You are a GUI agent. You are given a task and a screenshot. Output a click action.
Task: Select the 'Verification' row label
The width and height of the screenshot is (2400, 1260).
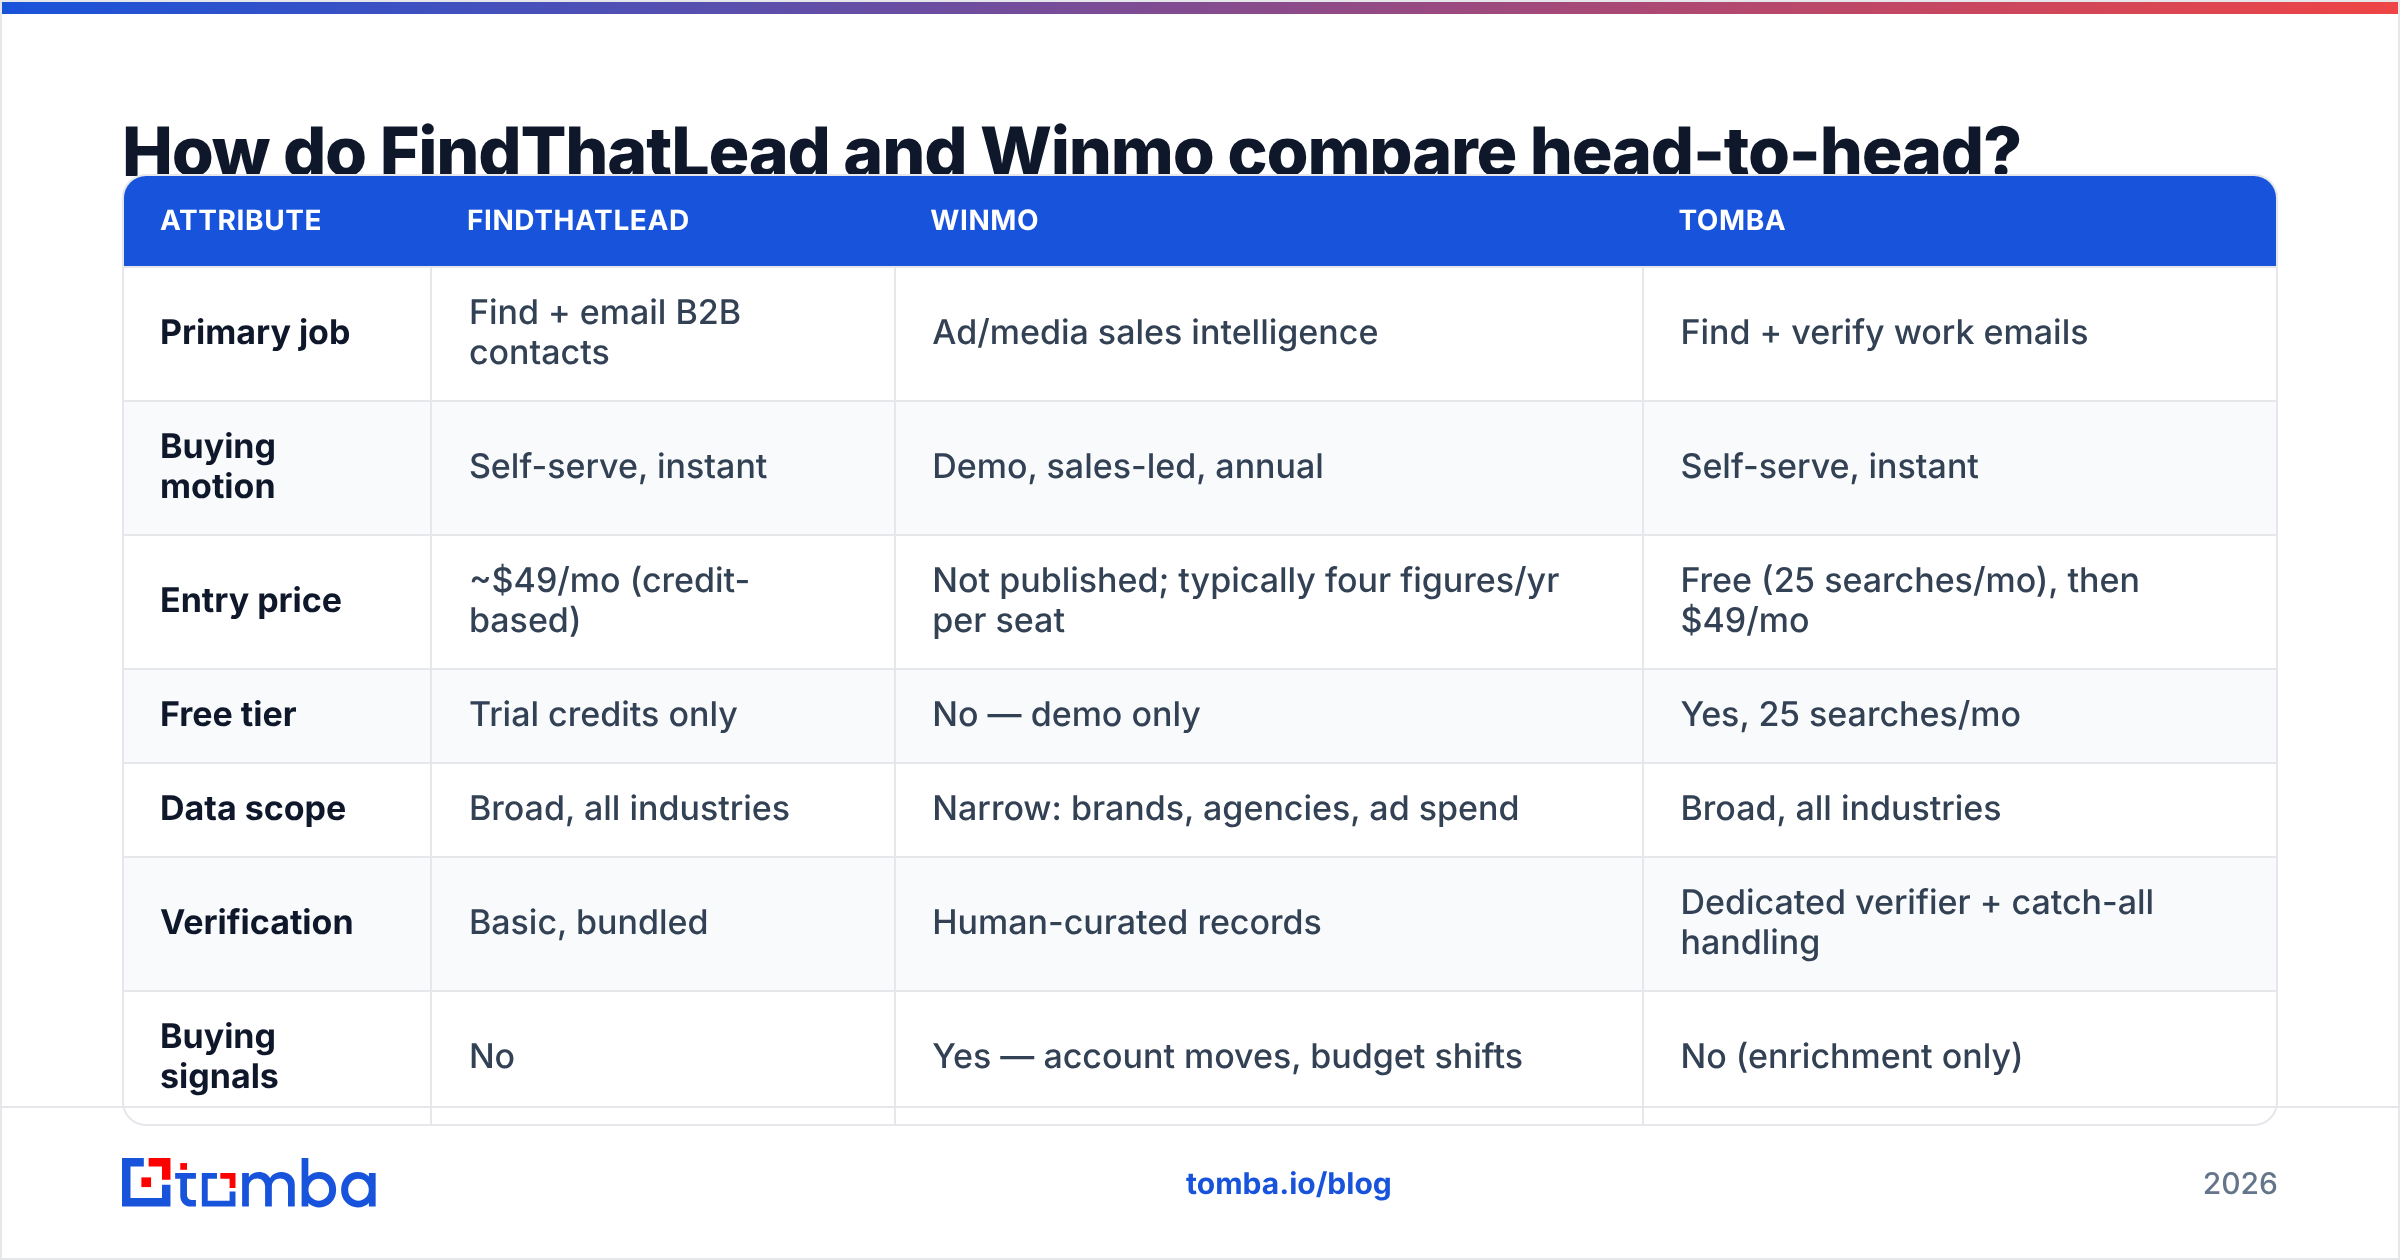click(x=257, y=922)
